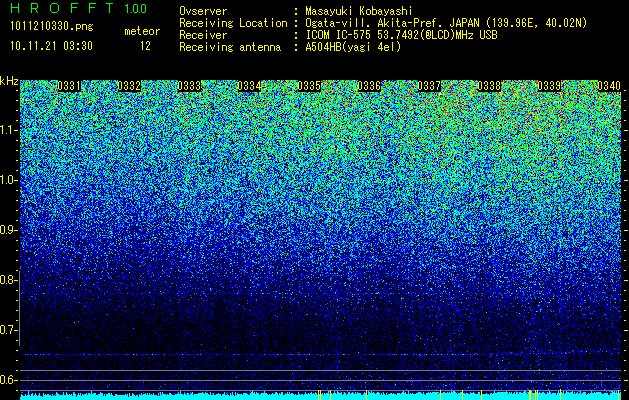Click the observer name Masayuki Kobayashi
This screenshot has width=629, height=400.
coord(359,12)
